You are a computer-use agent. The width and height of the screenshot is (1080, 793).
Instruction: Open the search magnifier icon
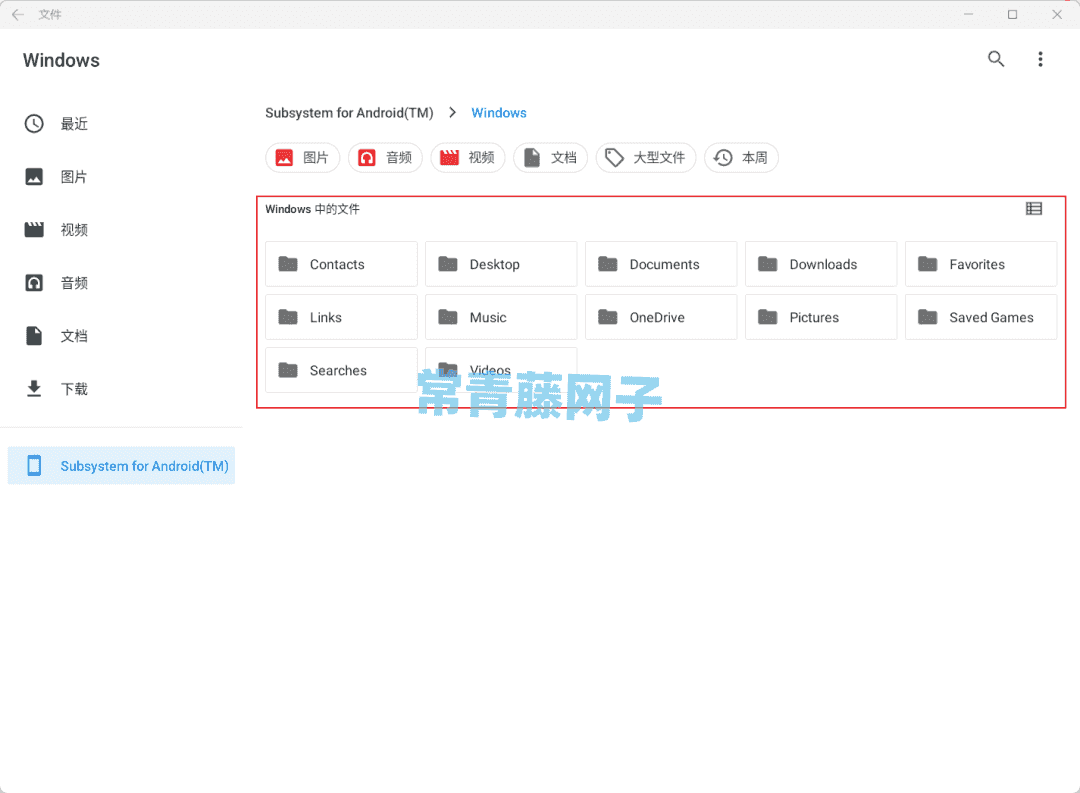(x=996, y=59)
